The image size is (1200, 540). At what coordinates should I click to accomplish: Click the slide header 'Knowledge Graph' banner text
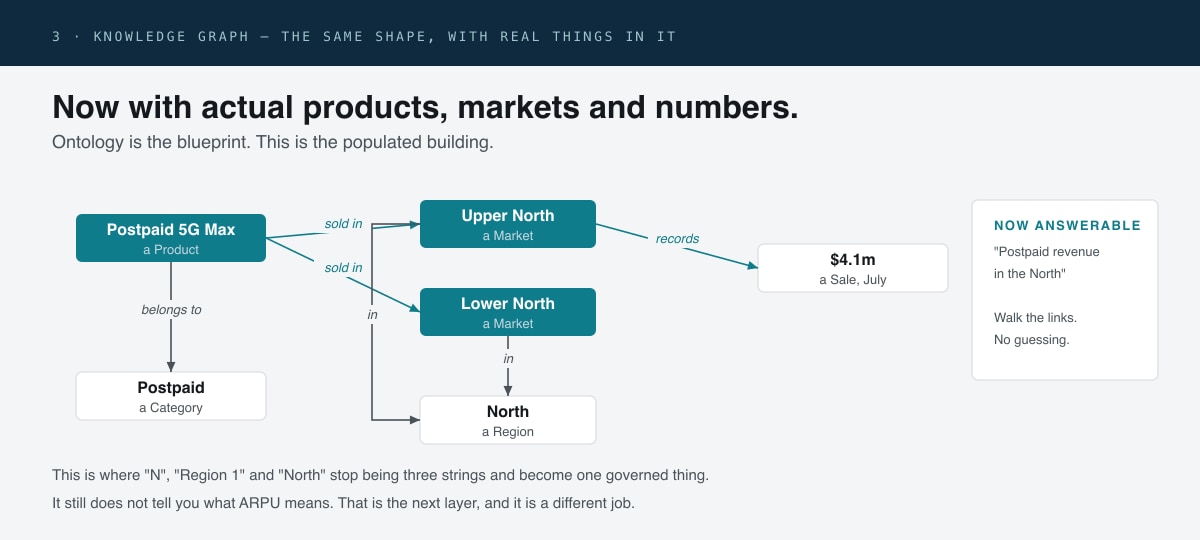click(x=364, y=36)
